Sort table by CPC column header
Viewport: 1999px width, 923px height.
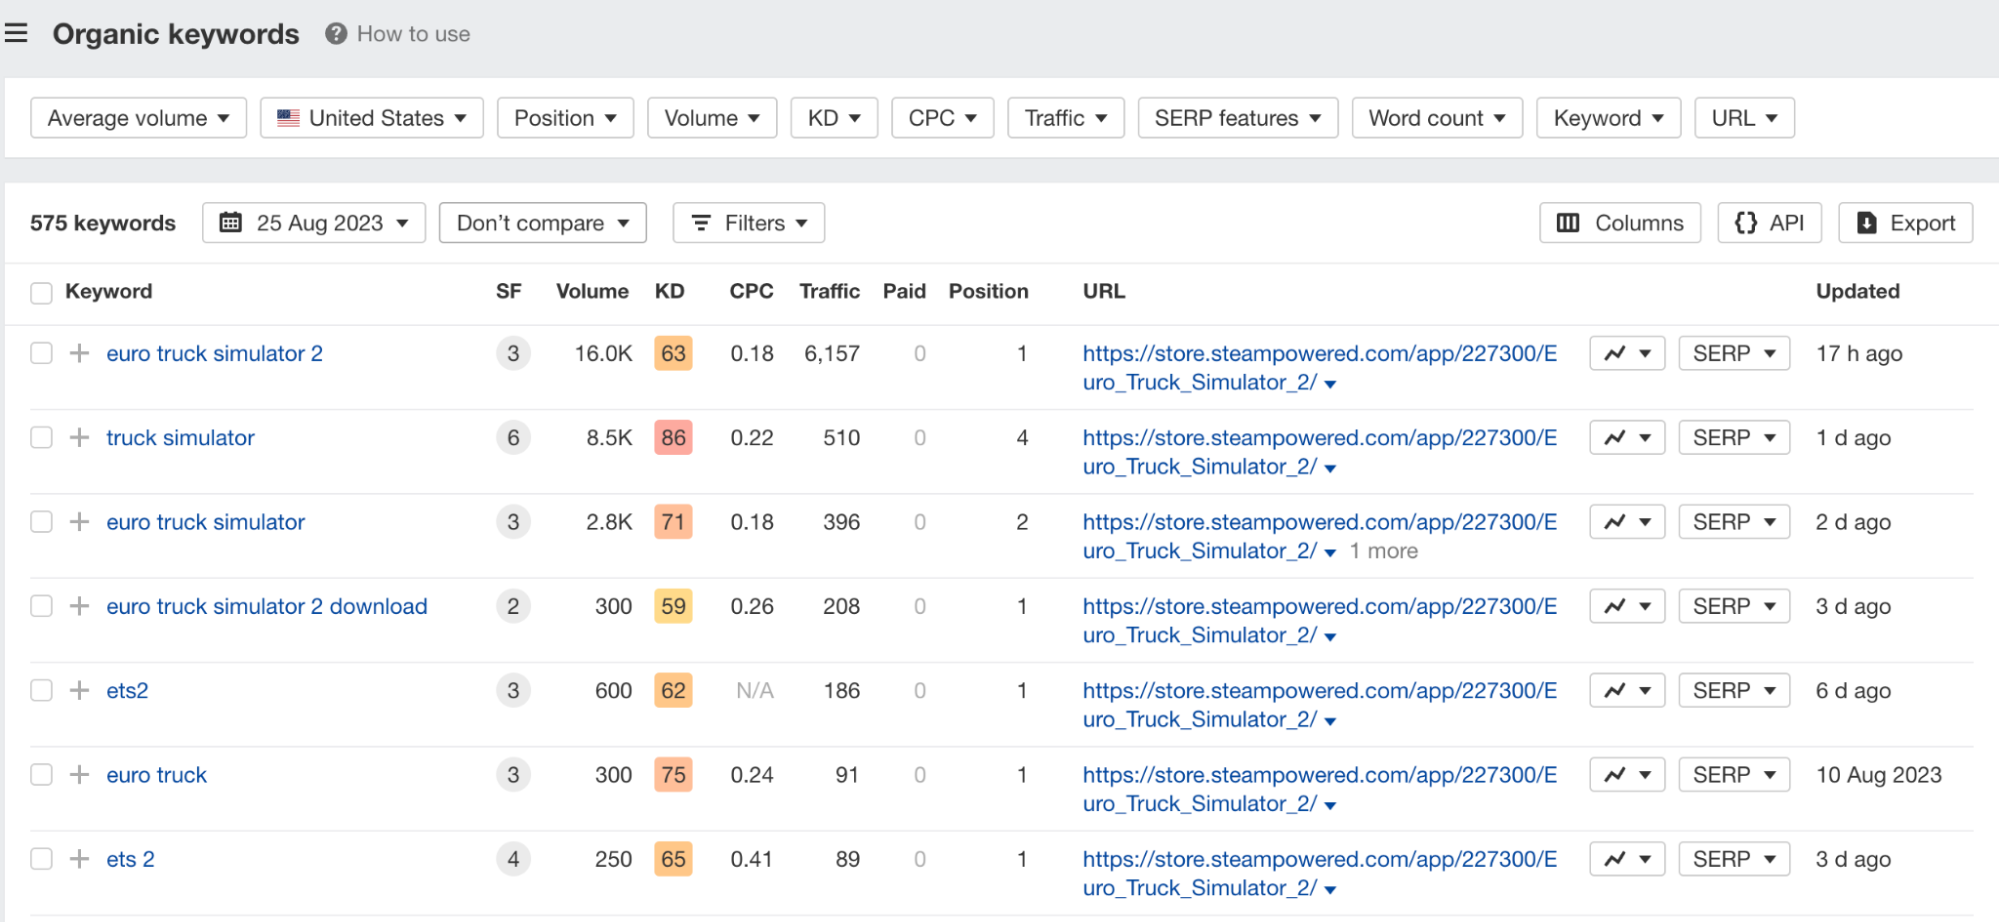[751, 291]
